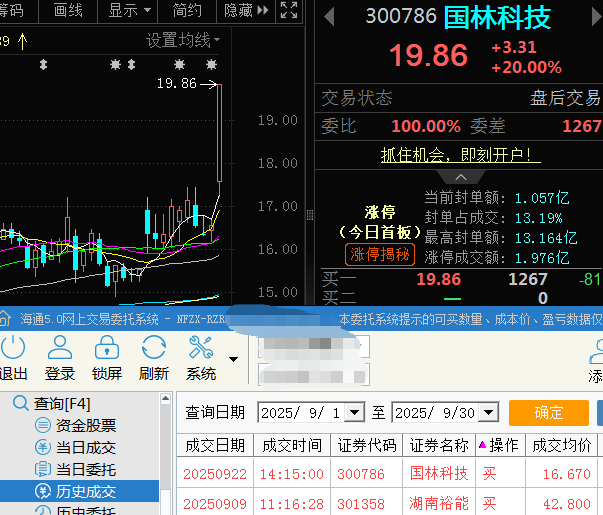The height and width of the screenshot is (515, 603).
Task: Open the dropdown arrow beside 系统
Action: (233, 359)
